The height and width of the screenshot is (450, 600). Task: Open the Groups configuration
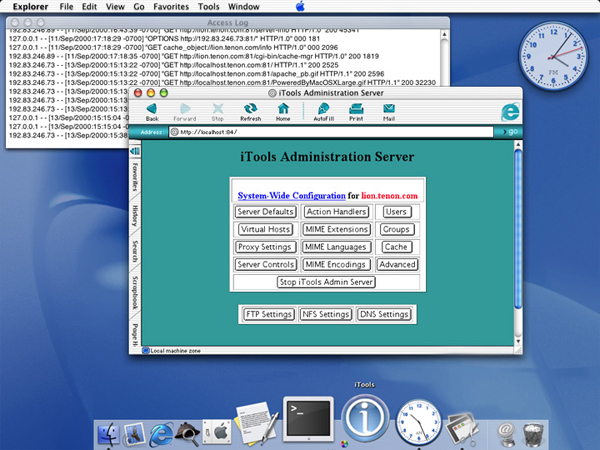click(x=396, y=229)
